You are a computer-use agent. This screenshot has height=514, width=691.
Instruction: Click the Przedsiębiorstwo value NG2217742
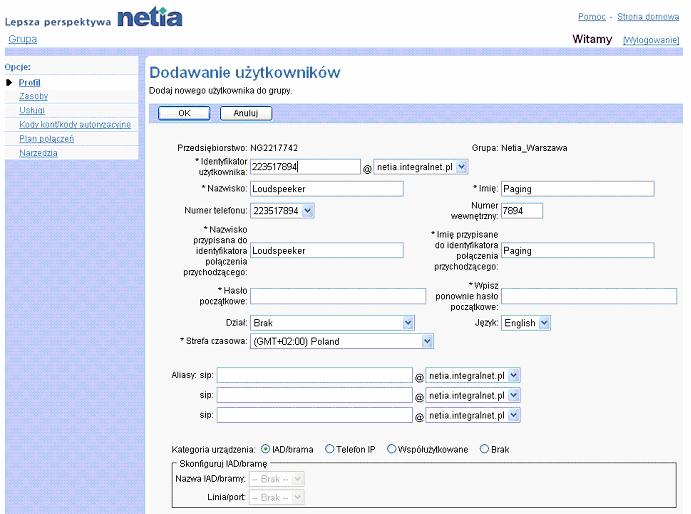[274, 148]
